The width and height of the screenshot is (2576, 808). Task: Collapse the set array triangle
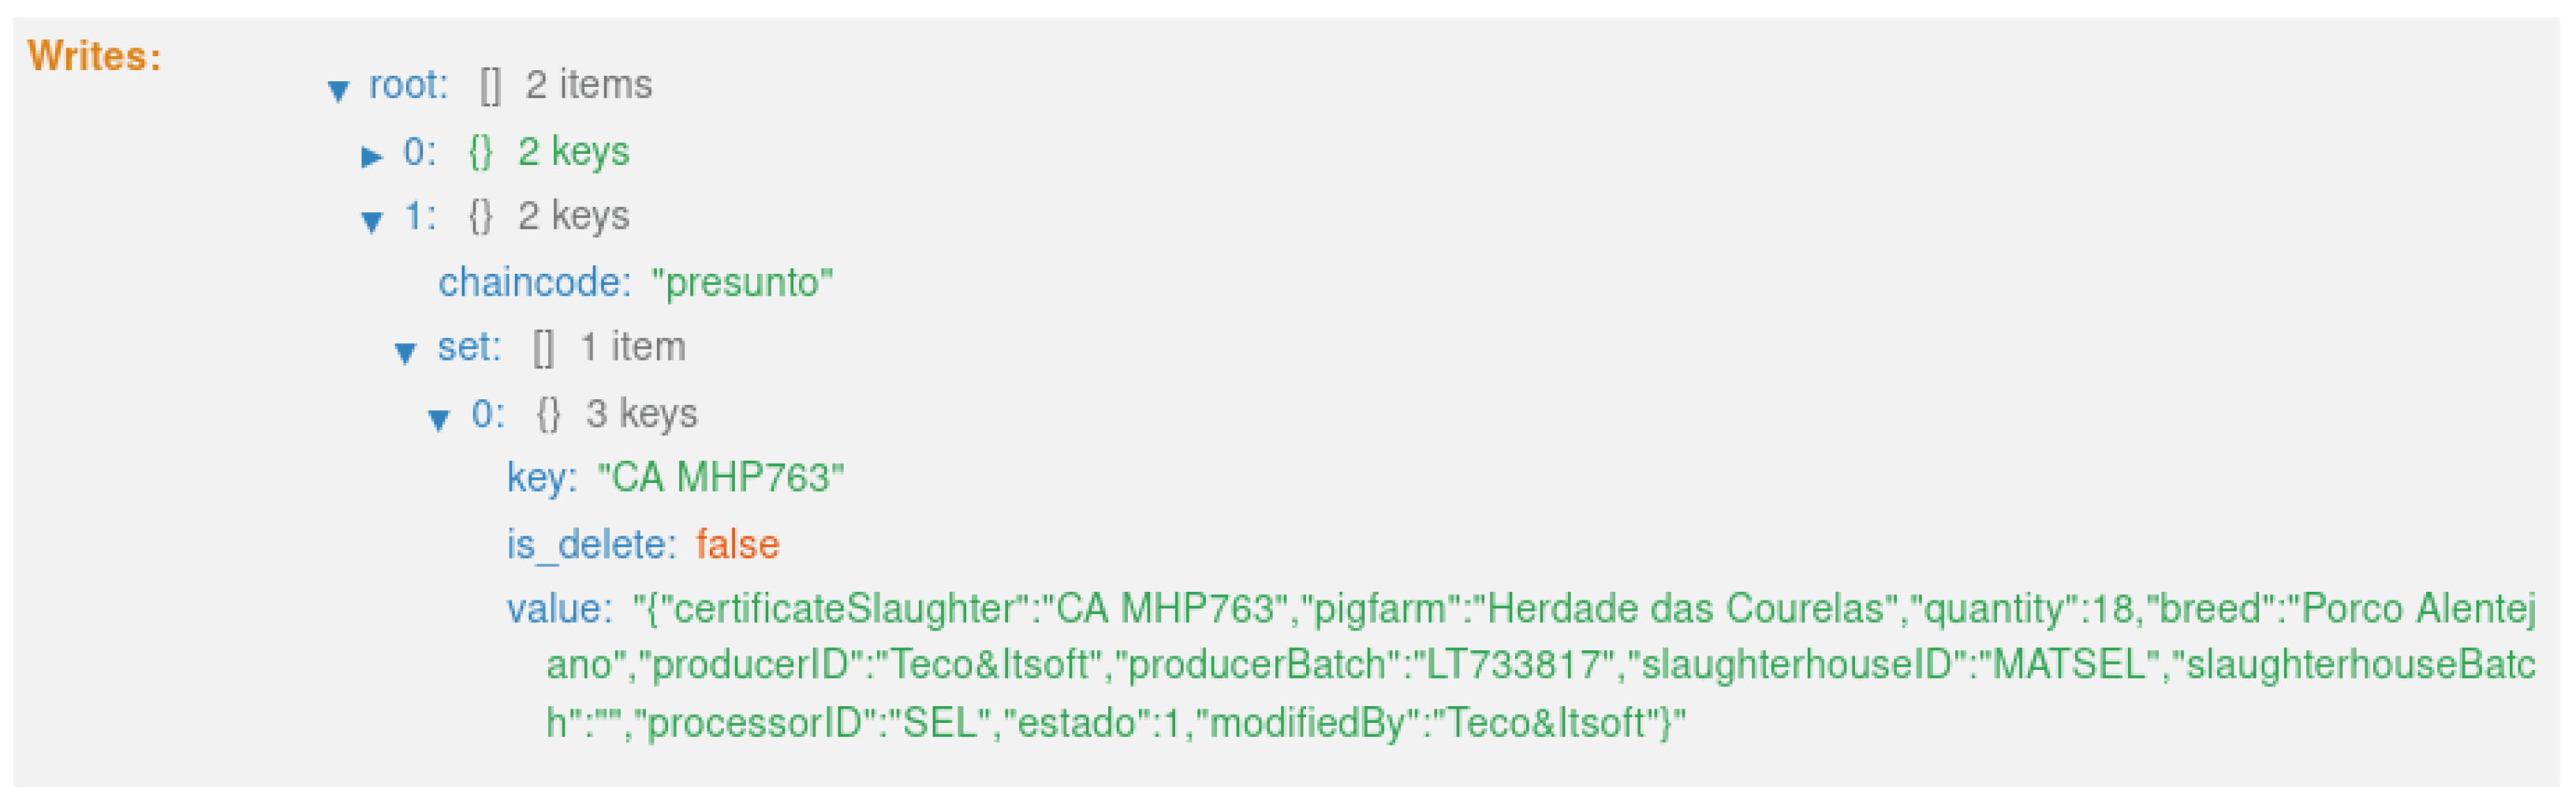(x=405, y=352)
